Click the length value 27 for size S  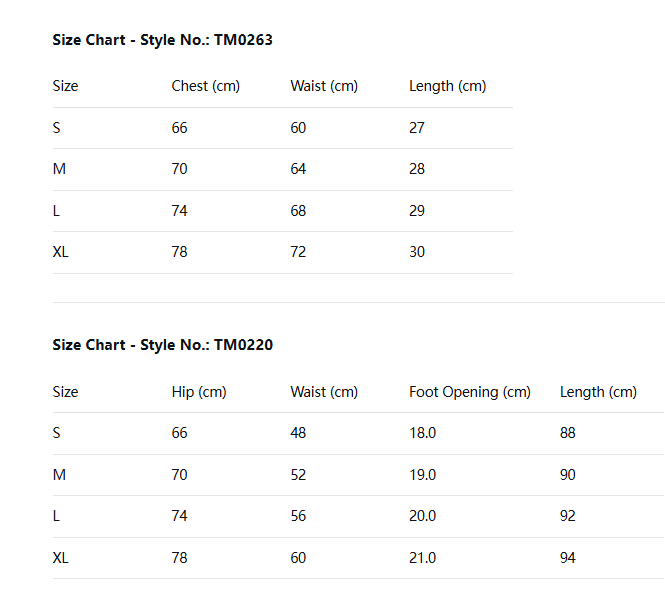[x=417, y=128]
